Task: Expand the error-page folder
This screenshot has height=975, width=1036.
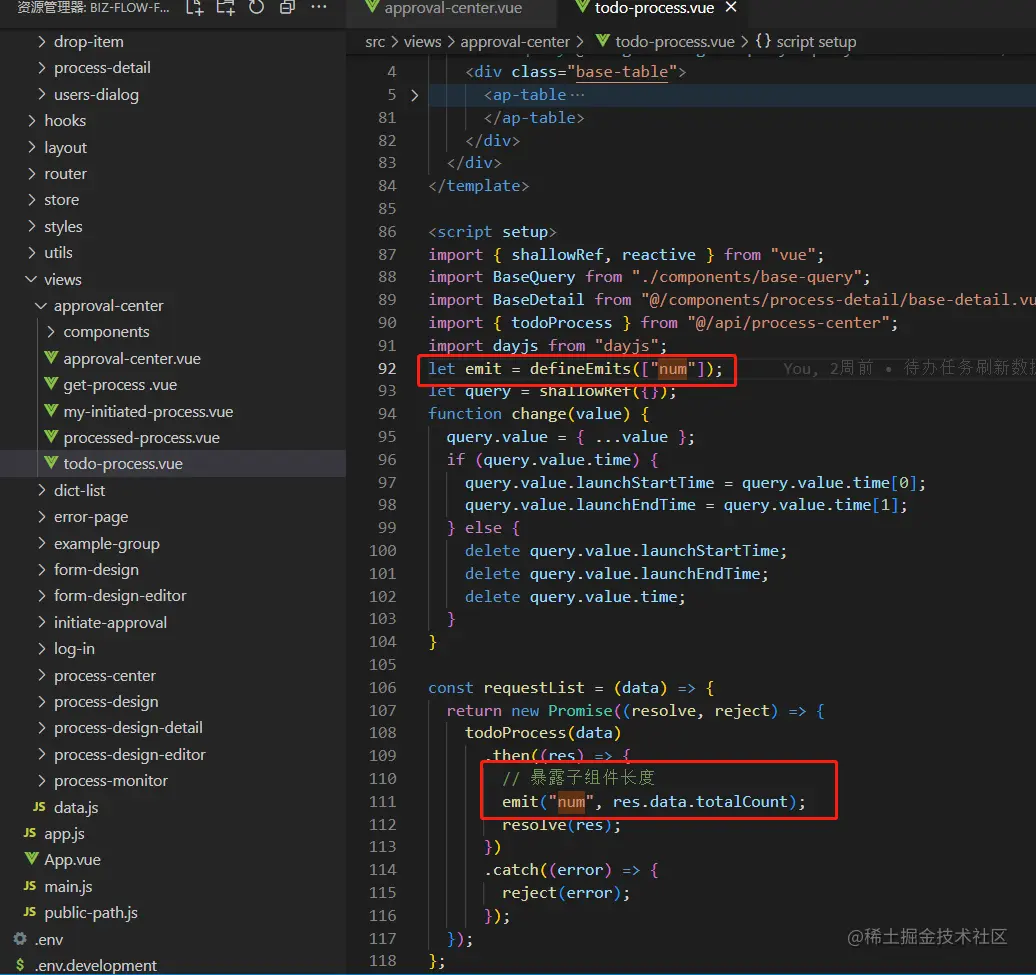Action: click(91, 517)
